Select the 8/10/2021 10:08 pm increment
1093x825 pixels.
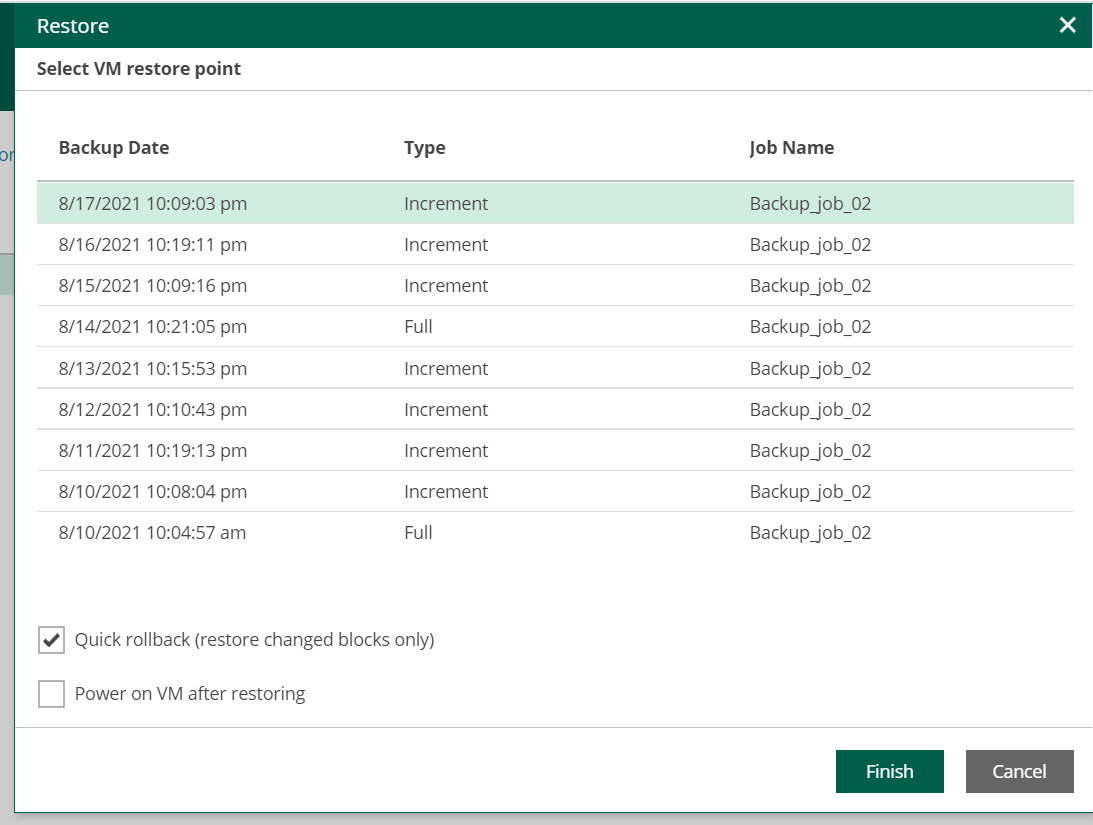click(x=400, y=491)
